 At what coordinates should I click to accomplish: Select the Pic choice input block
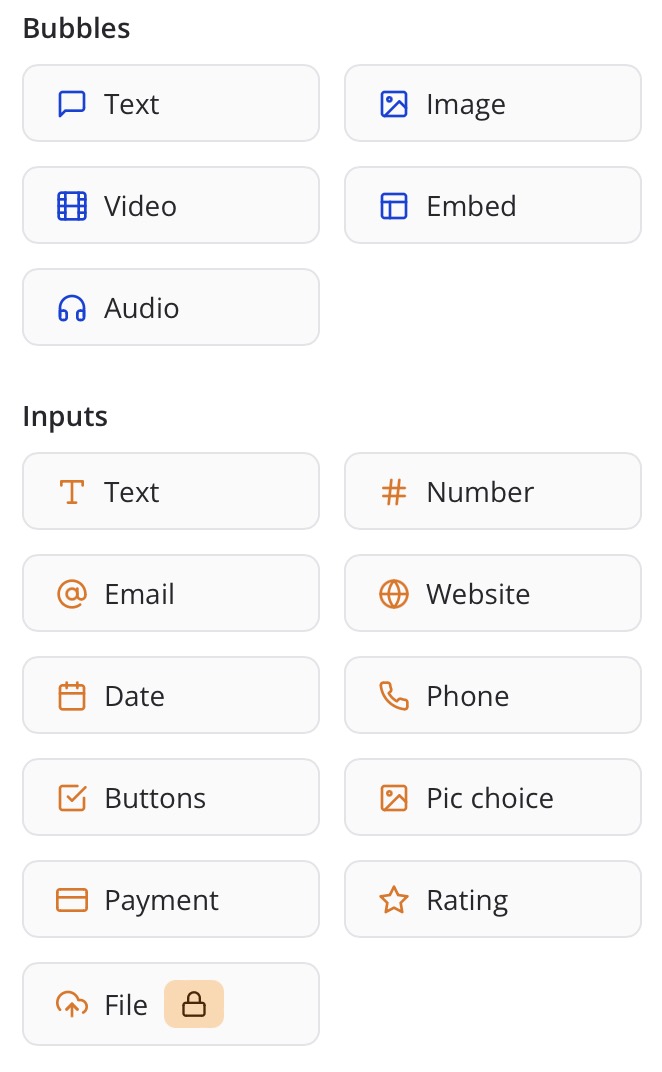pos(492,798)
